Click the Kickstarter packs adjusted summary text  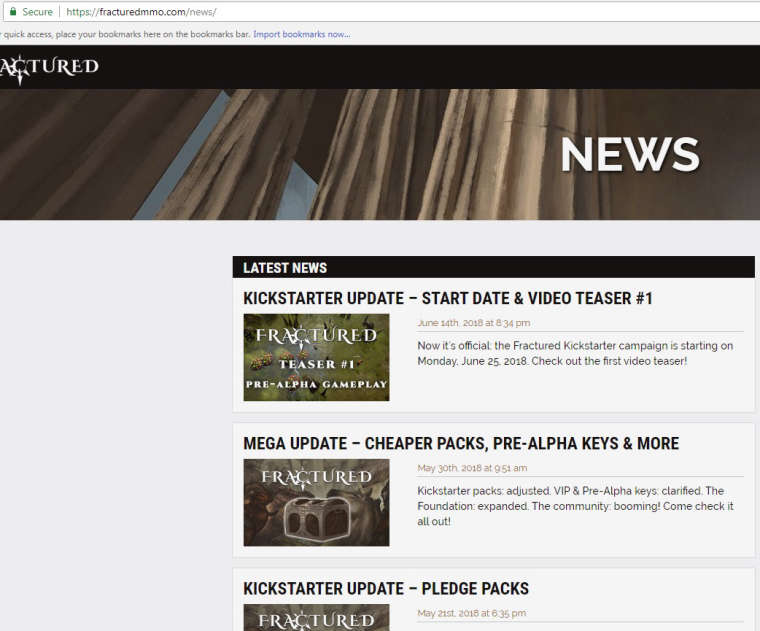tap(575, 506)
